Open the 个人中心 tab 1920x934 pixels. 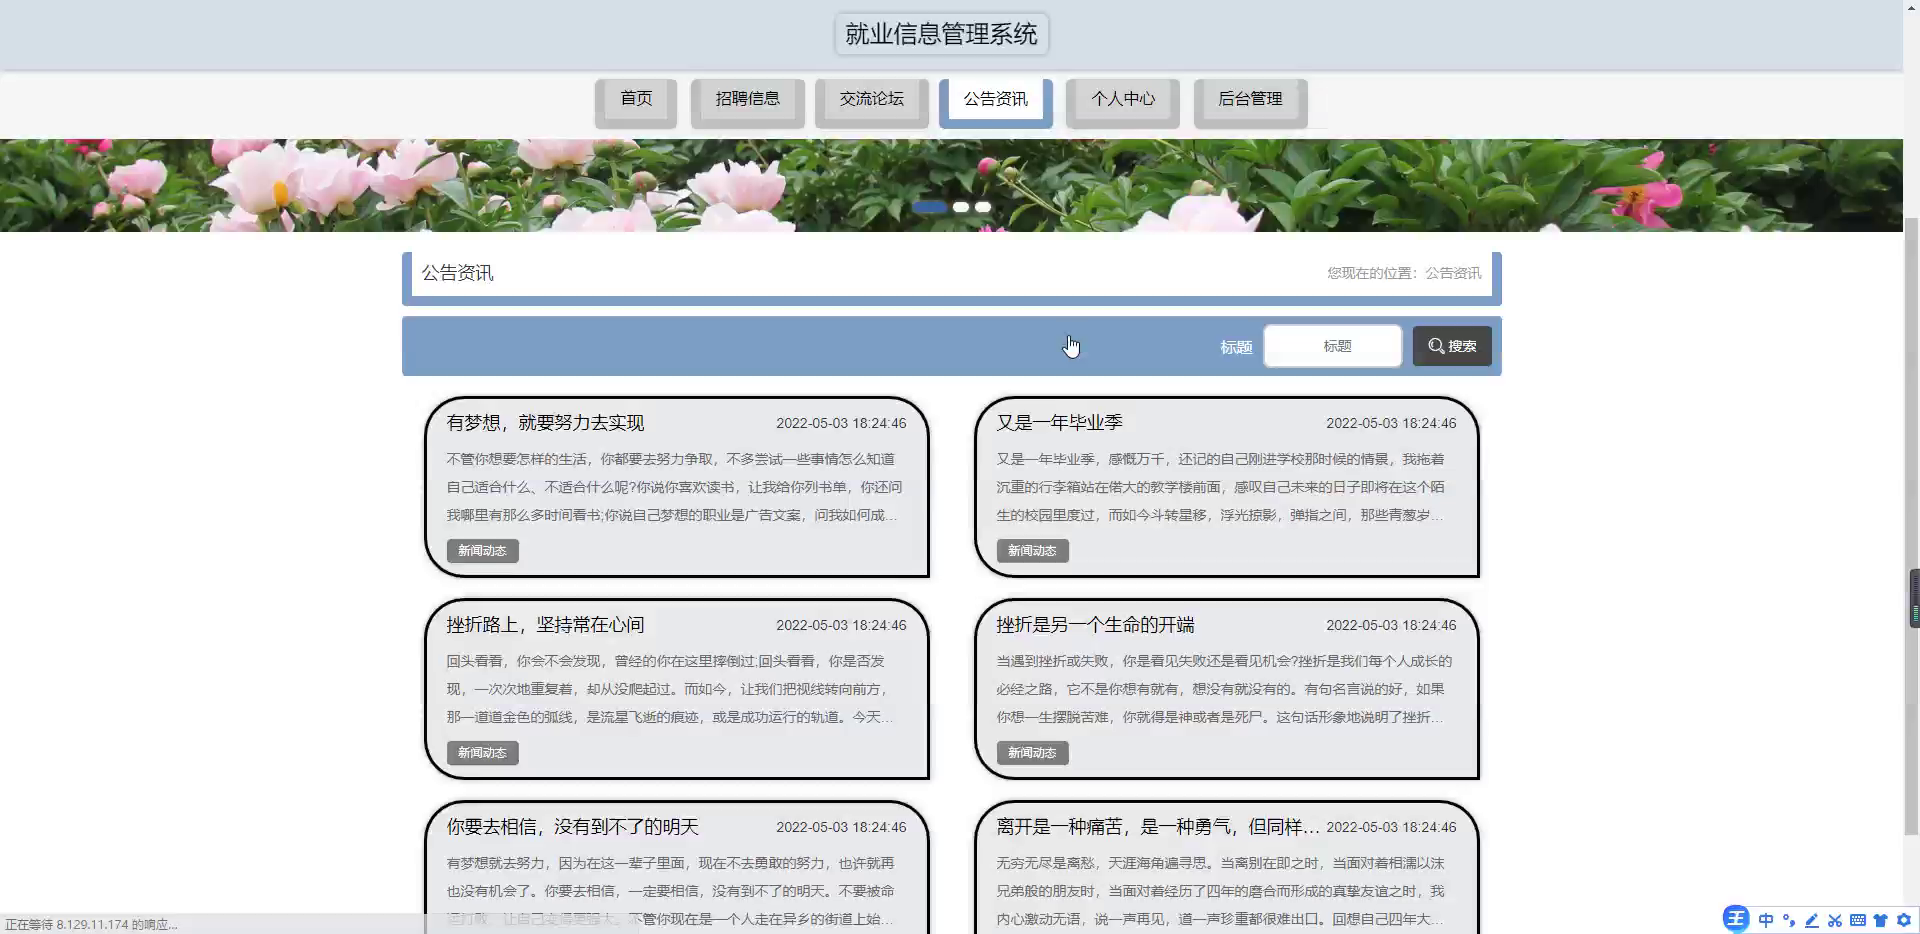[1122, 99]
